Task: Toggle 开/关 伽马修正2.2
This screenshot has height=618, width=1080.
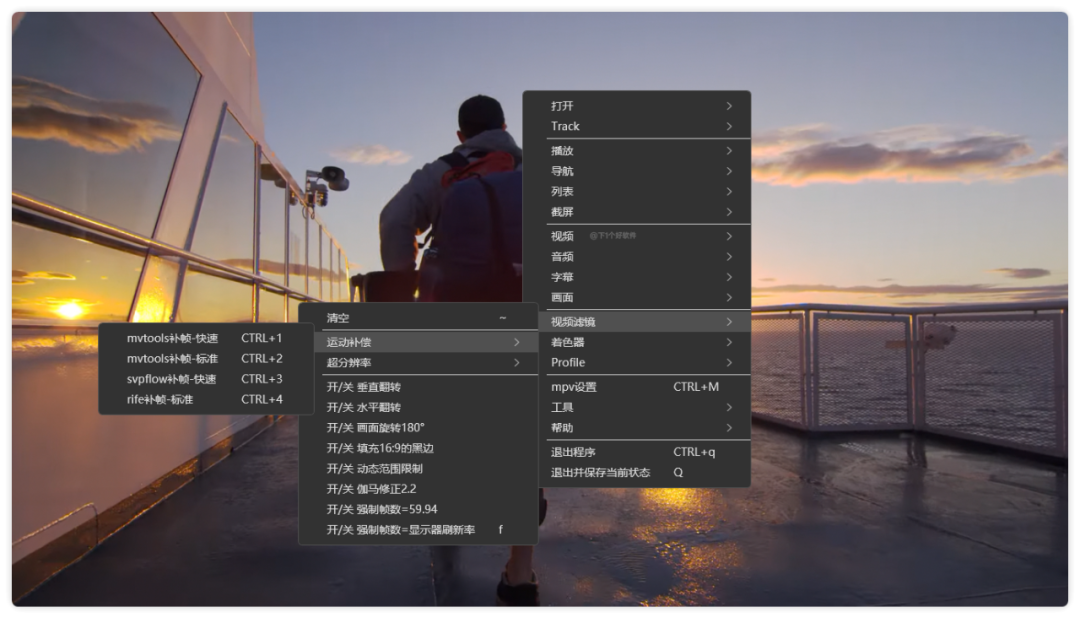Action: coord(418,489)
